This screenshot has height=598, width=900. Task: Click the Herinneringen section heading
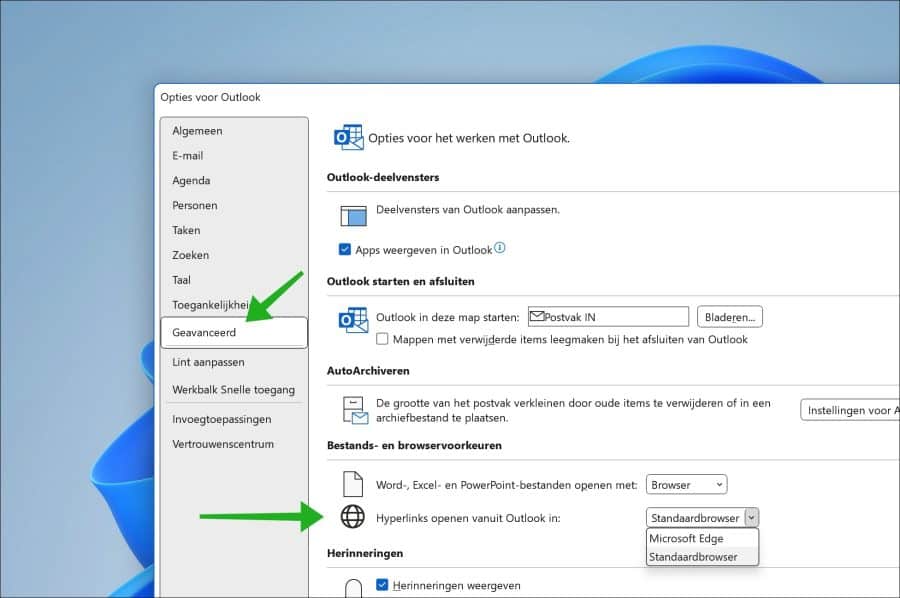(364, 553)
